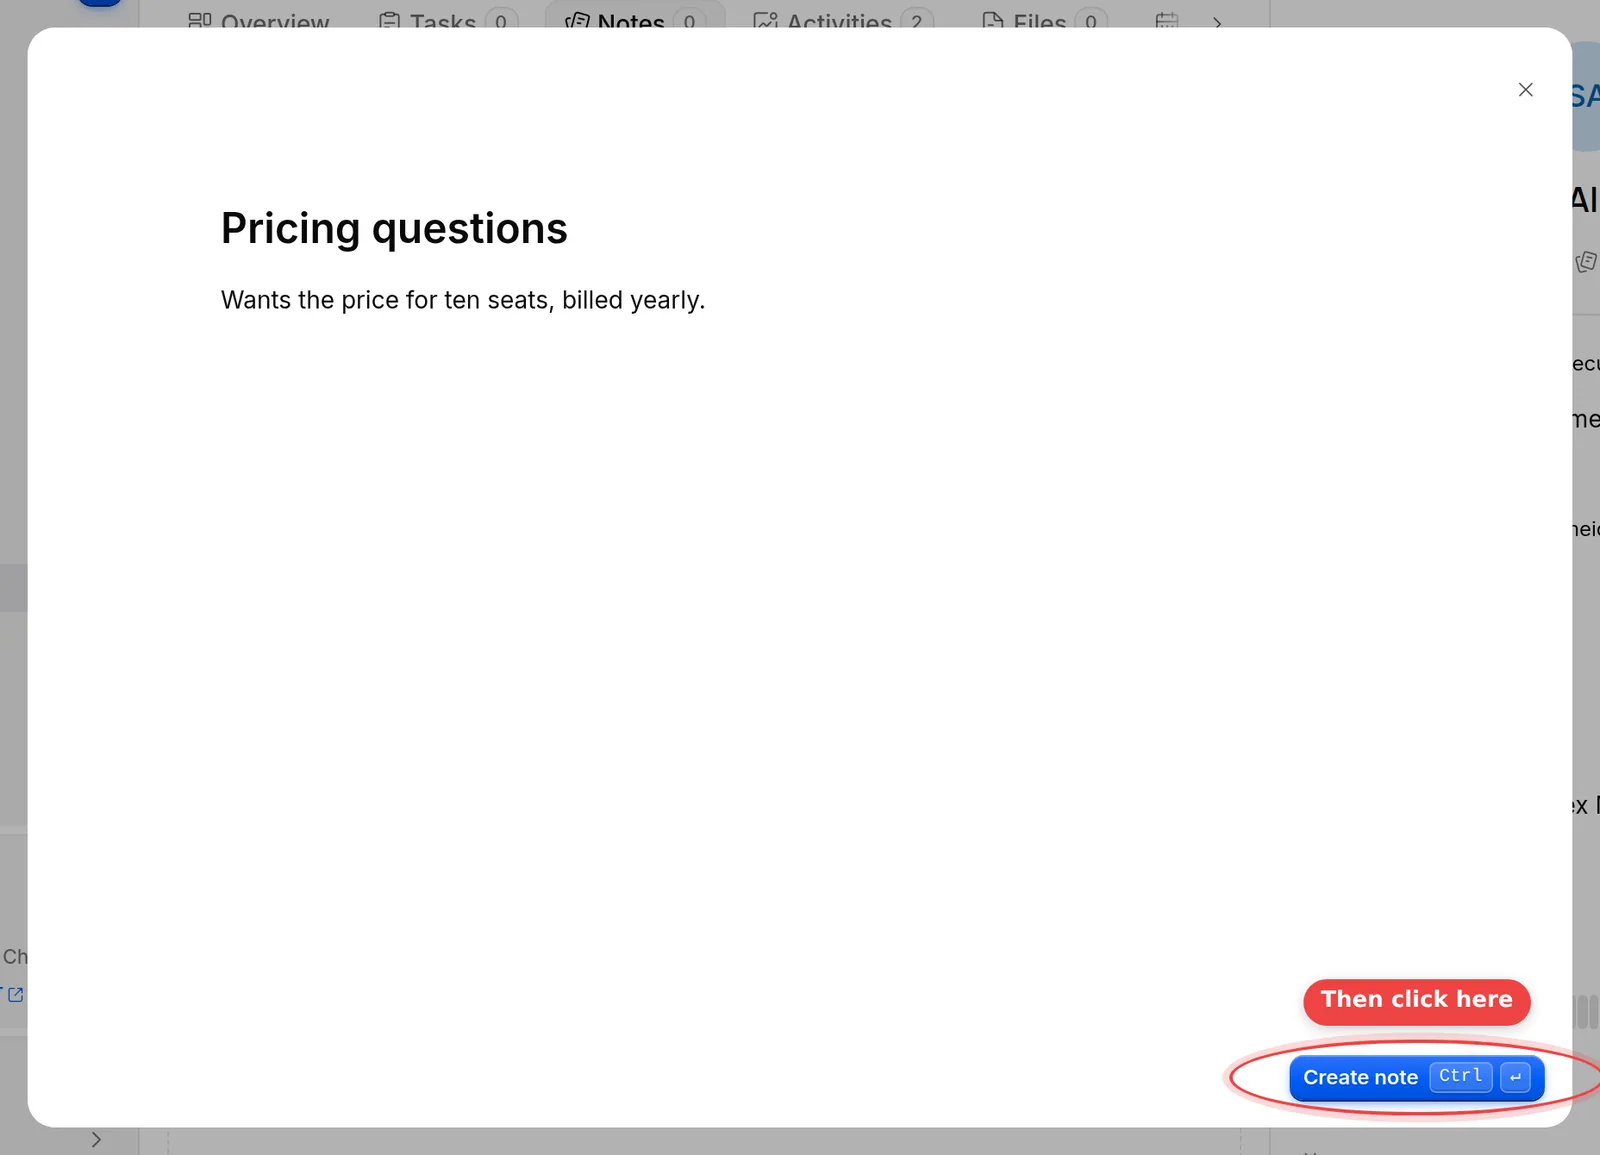Click the note body text about ten seats
Viewport: 1600px width, 1155px height.
pos(463,300)
